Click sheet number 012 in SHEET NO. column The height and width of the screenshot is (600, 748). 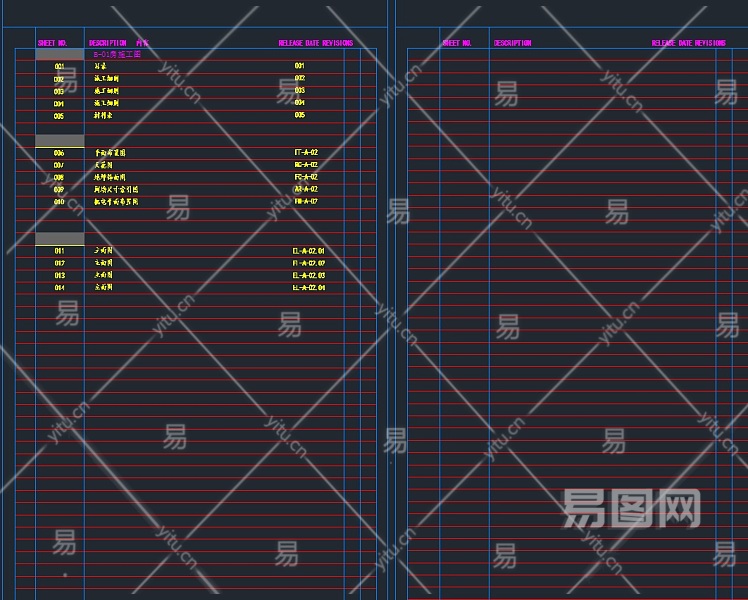(59, 263)
